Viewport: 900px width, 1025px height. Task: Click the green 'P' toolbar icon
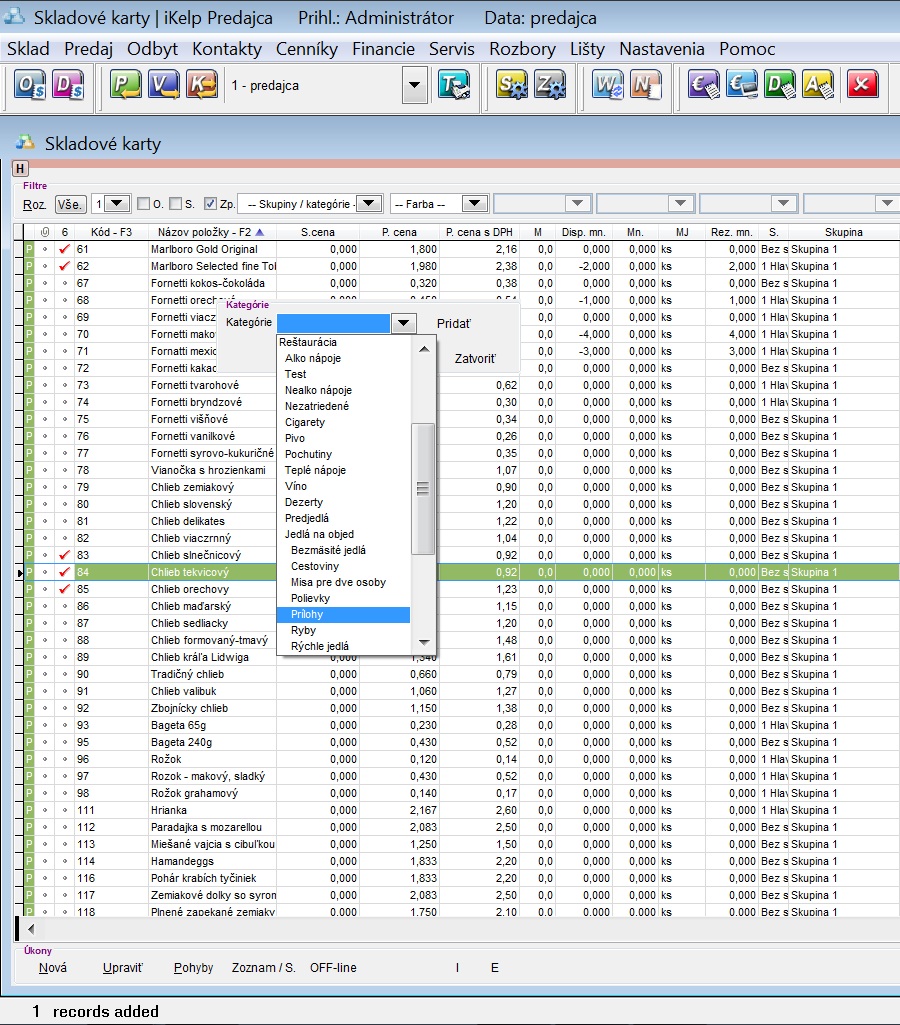pyautogui.click(x=125, y=86)
